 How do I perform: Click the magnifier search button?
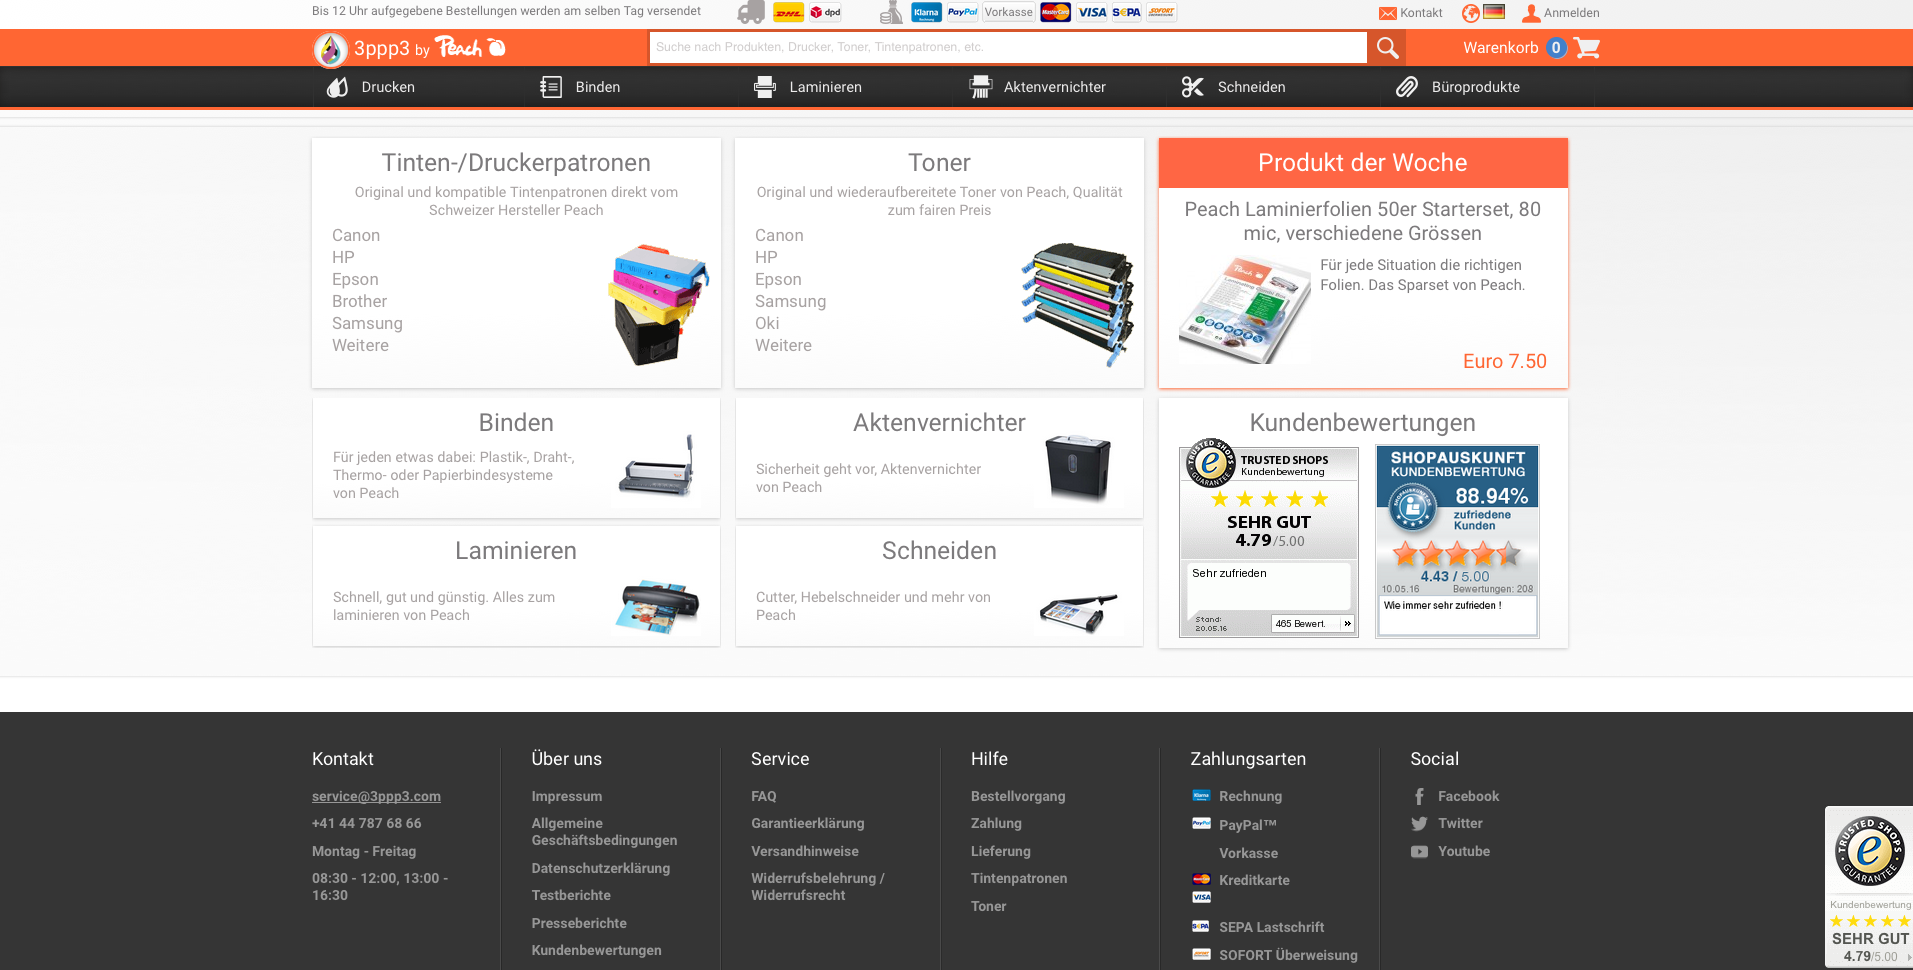click(x=1387, y=47)
